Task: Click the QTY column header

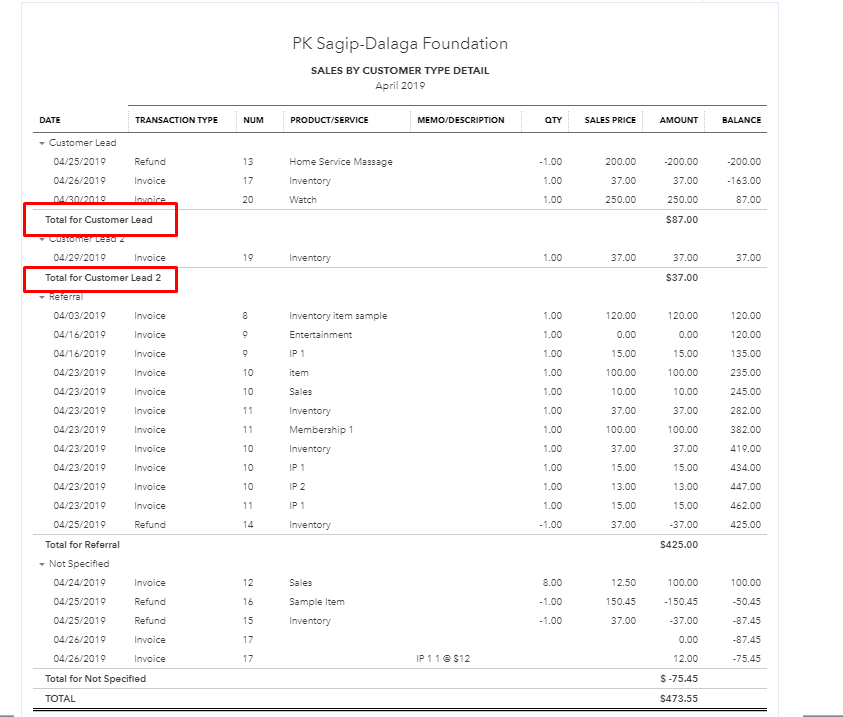Action: [x=553, y=120]
